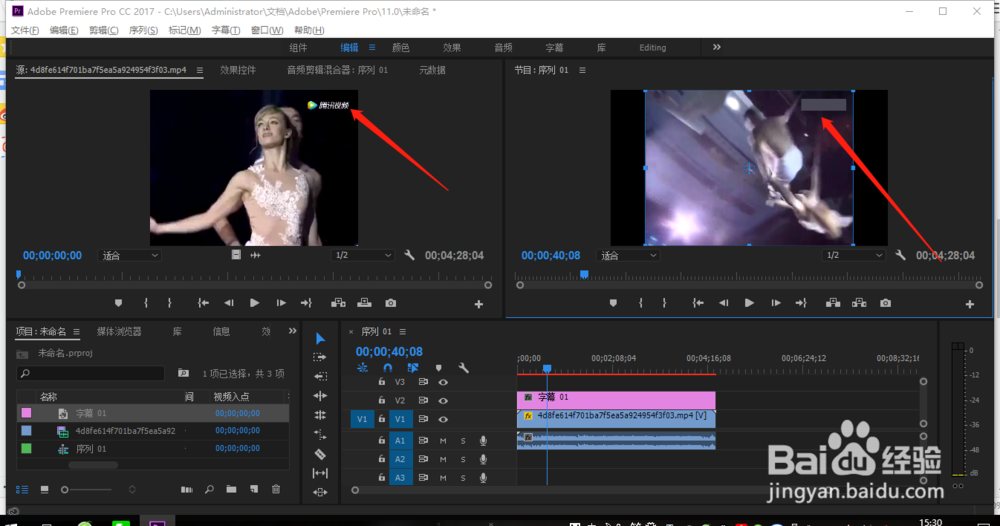Toggle lock on track A3
Viewport: 1000px width, 526px height.
[x=381, y=478]
